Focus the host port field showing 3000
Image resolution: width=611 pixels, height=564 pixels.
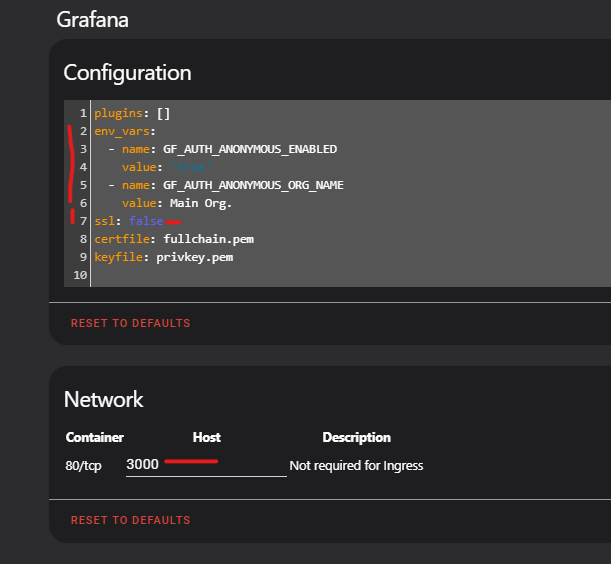205,466
